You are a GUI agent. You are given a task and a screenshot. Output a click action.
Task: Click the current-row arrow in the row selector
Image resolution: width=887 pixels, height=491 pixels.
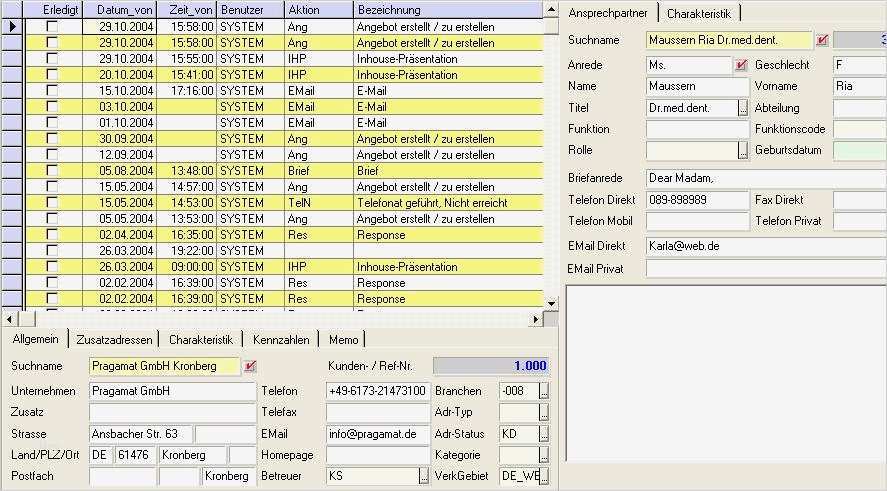tap(12, 27)
